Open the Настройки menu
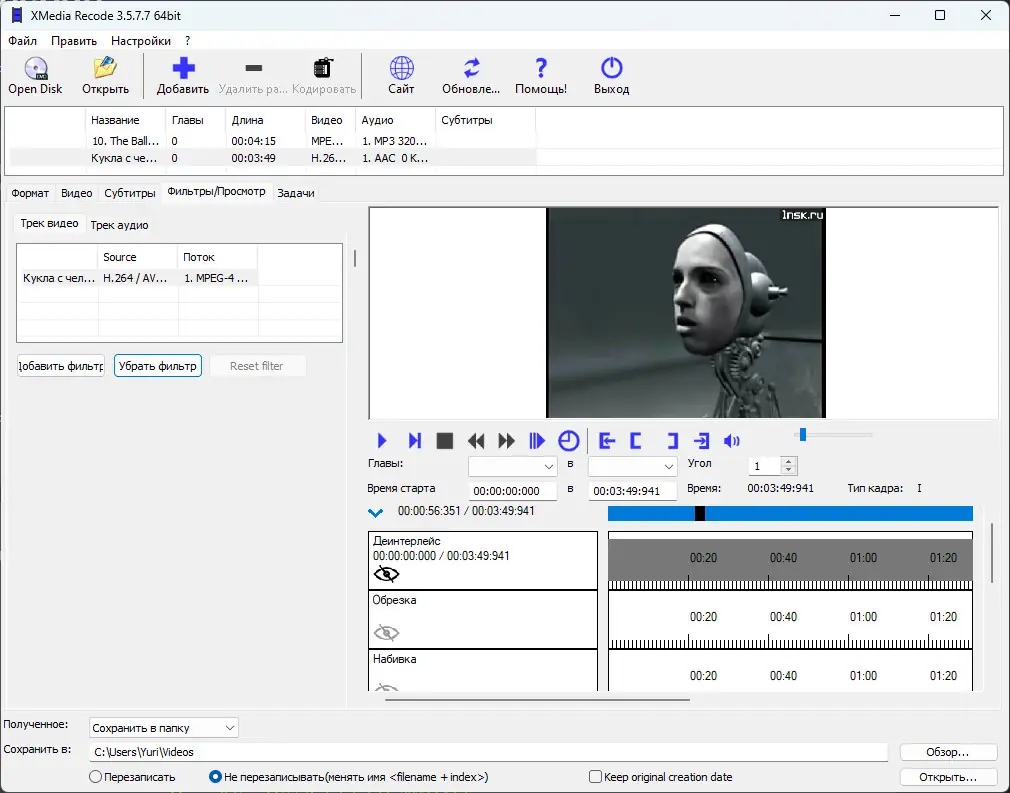Image resolution: width=1010 pixels, height=793 pixels. (x=140, y=41)
